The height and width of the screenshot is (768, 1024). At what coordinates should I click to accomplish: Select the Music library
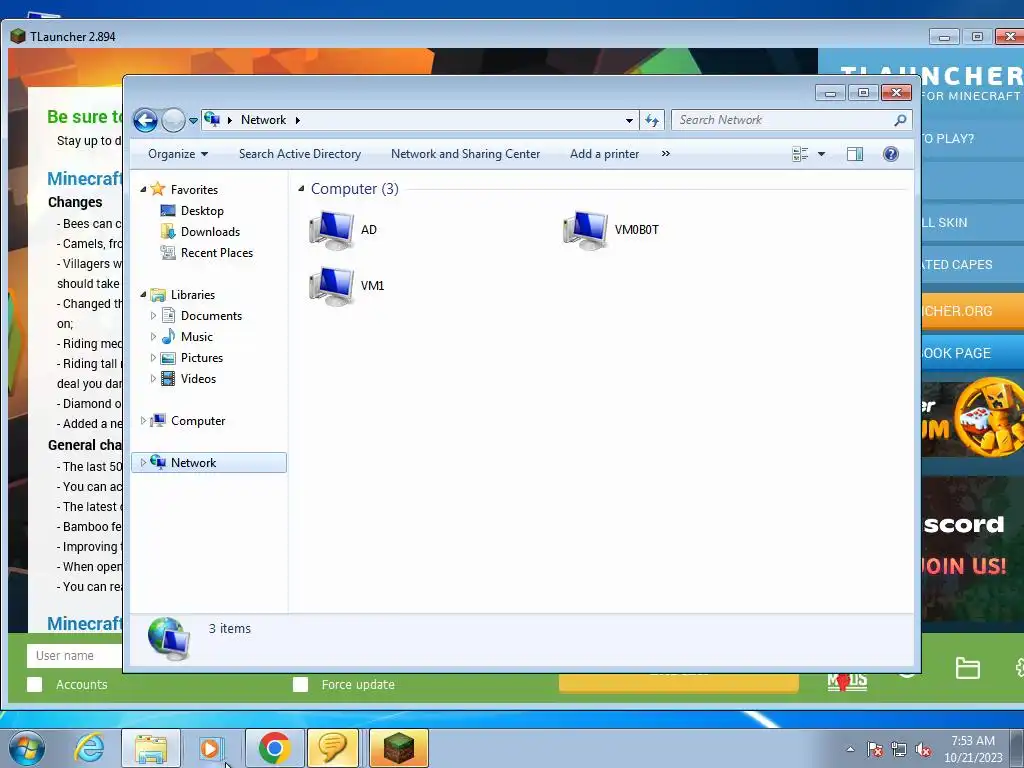[x=197, y=336]
